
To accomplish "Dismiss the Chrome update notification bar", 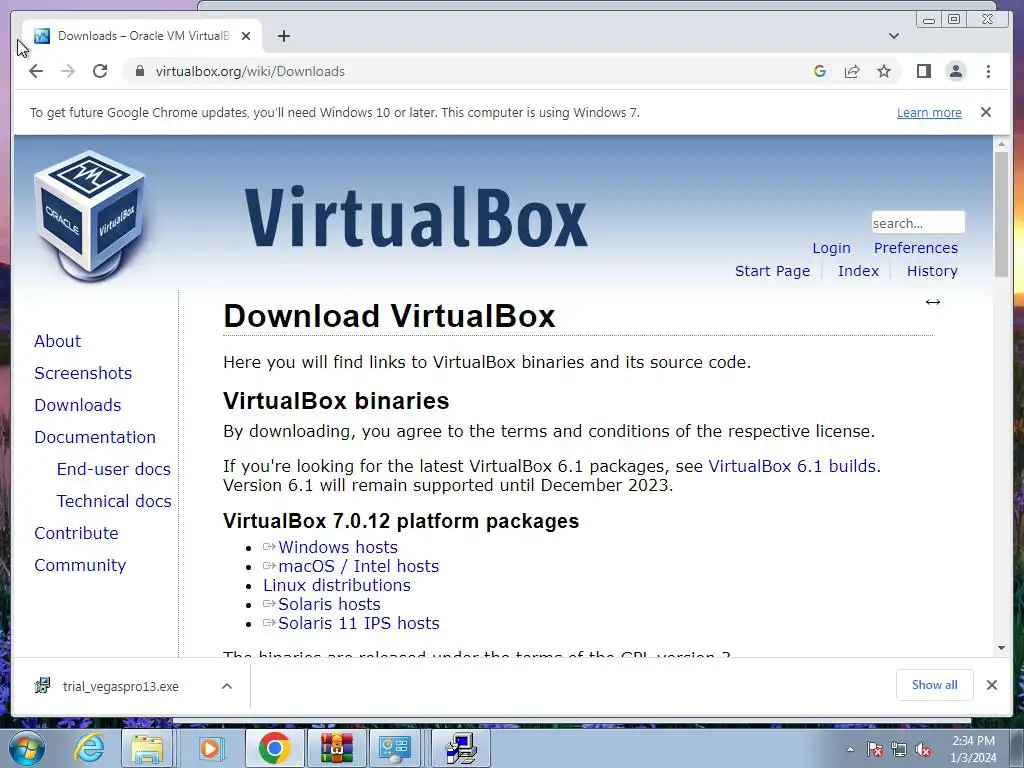I will (985, 112).
